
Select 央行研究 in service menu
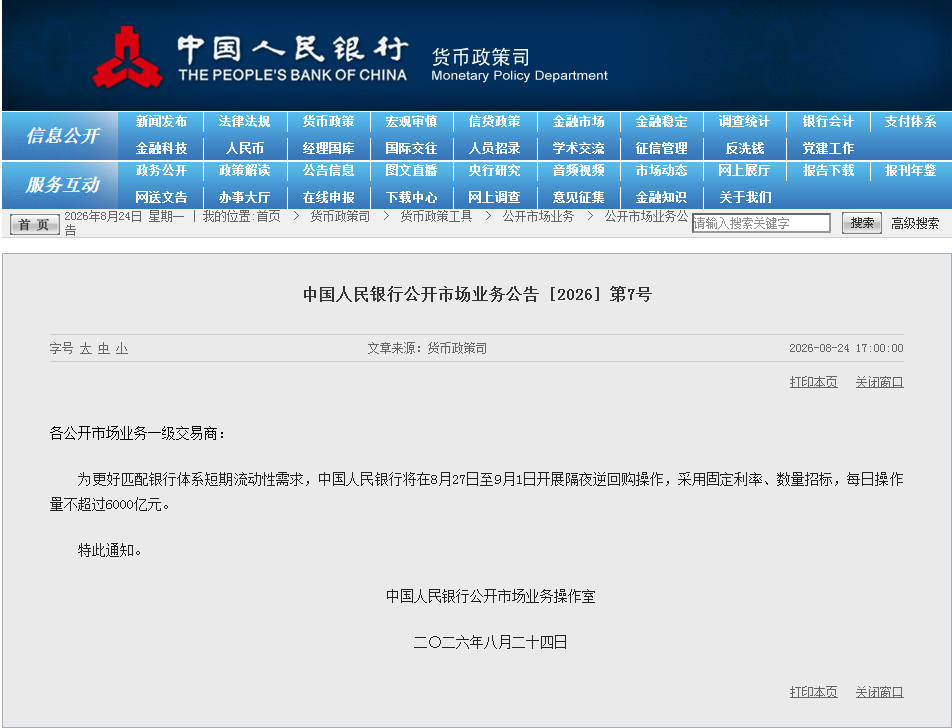coord(494,171)
